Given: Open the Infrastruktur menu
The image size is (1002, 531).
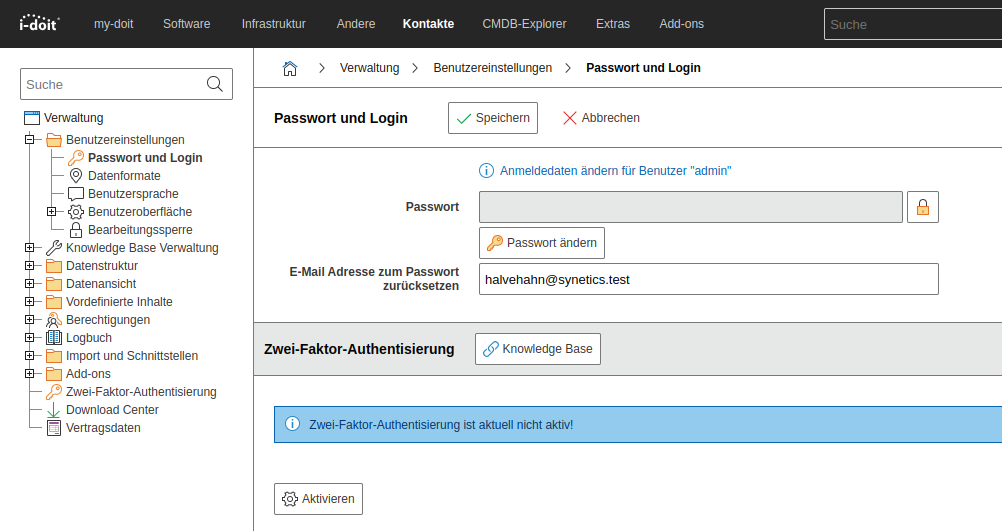Looking at the screenshot, I should [273, 24].
